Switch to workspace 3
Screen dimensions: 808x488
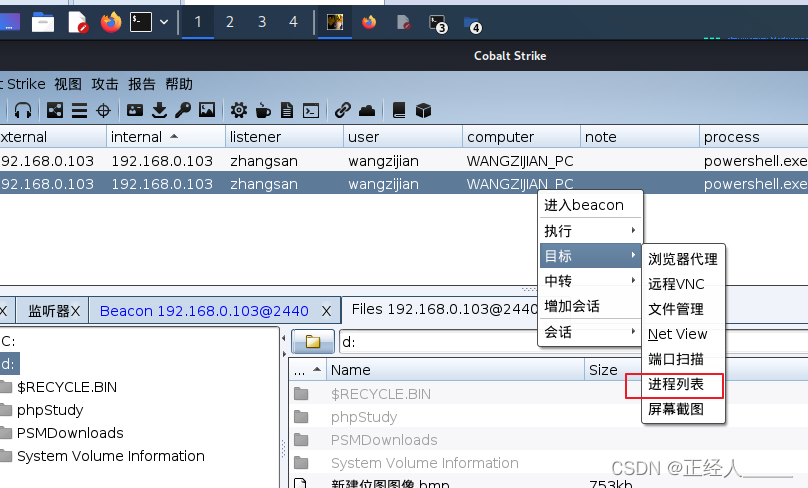(x=262, y=22)
